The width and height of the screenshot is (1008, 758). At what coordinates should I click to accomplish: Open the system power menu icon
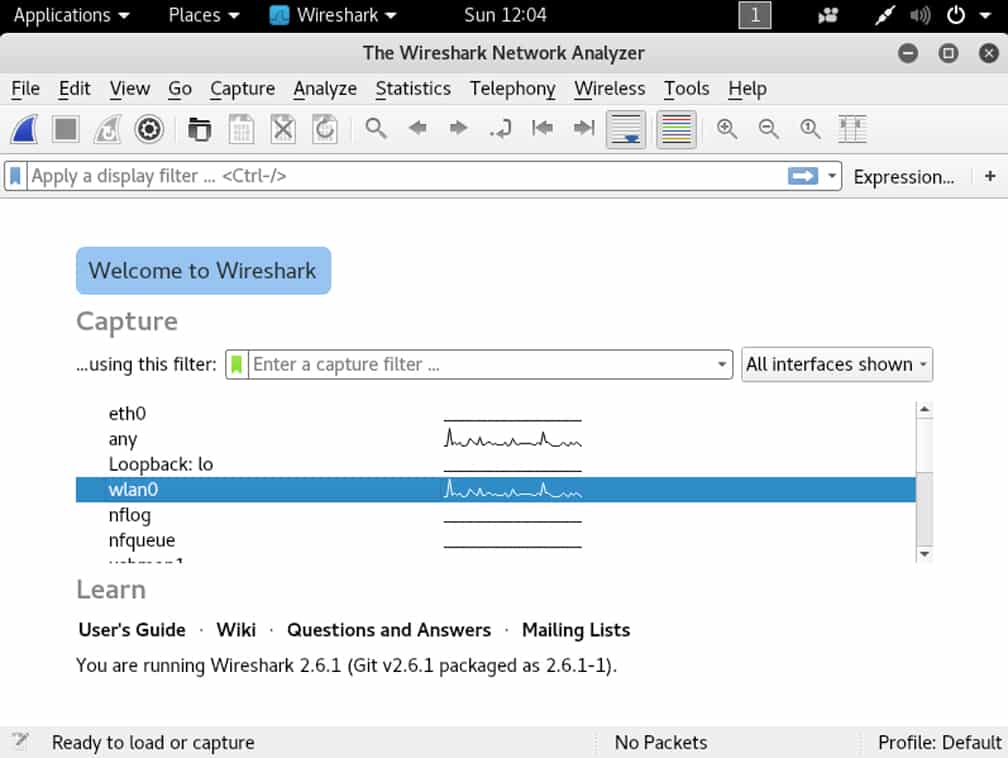click(956, 15)
